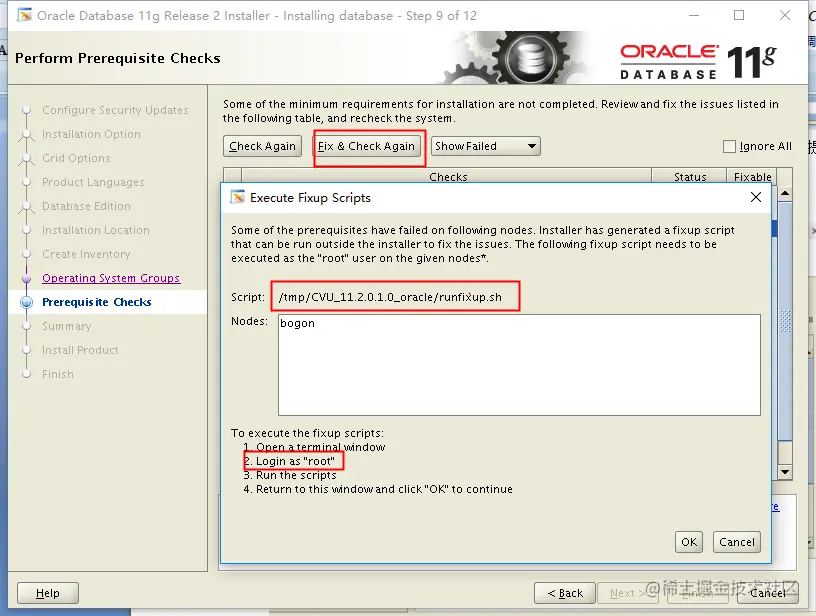Click Product Languages step
Viewport: 816px width, 616px height.
(93, 182)
